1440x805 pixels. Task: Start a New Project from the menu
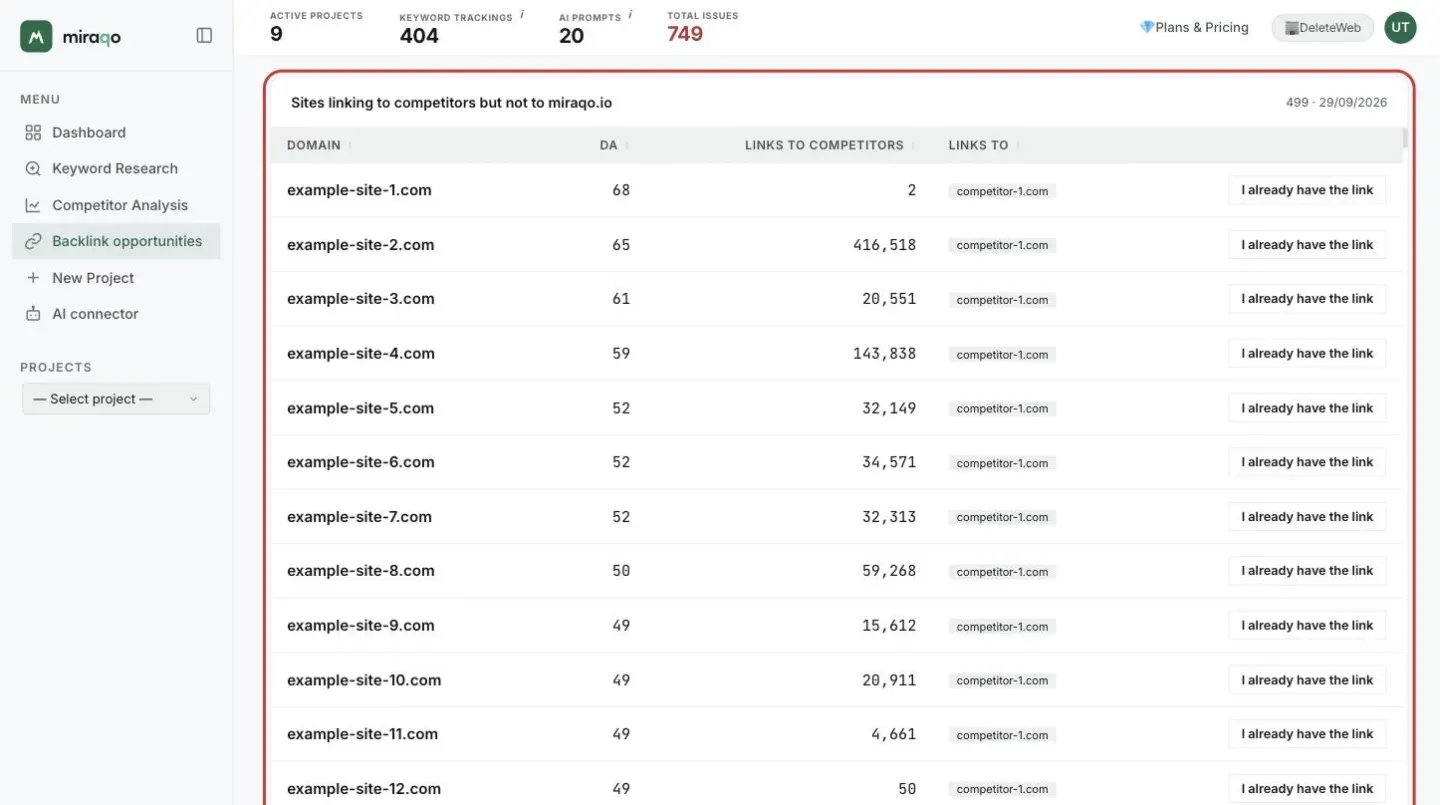[116, 278]
